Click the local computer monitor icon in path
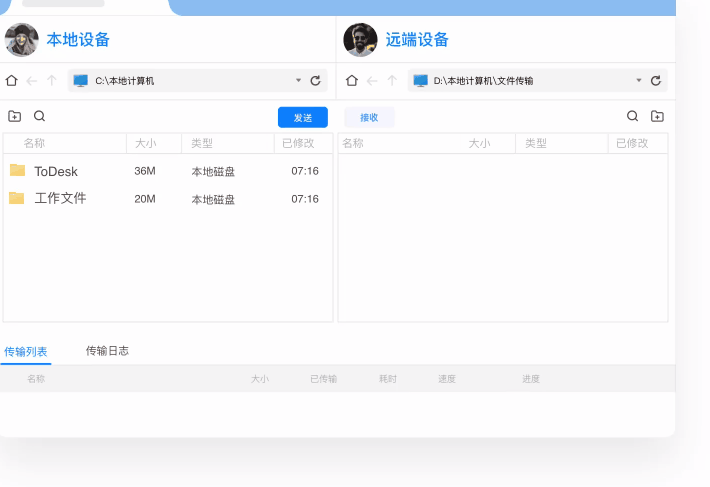 pyautogui.click(x=81, y=81)
